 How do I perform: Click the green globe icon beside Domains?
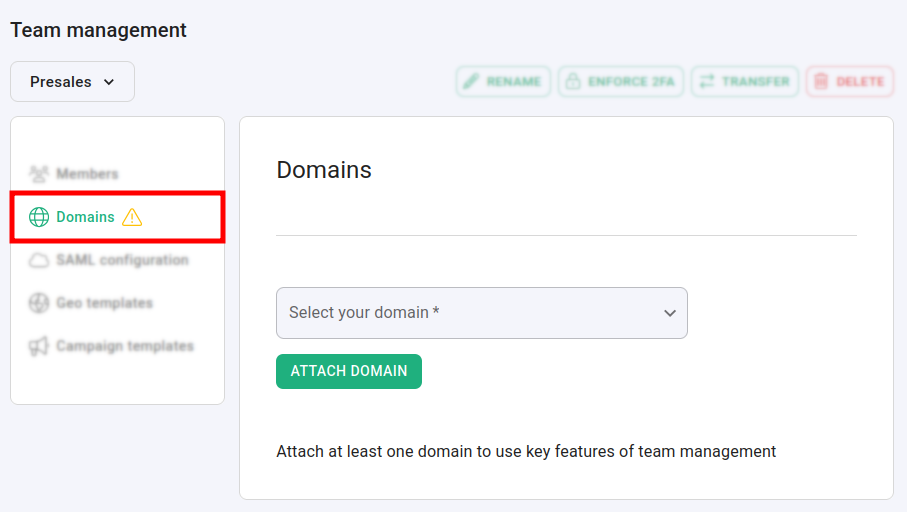[39, 217]
